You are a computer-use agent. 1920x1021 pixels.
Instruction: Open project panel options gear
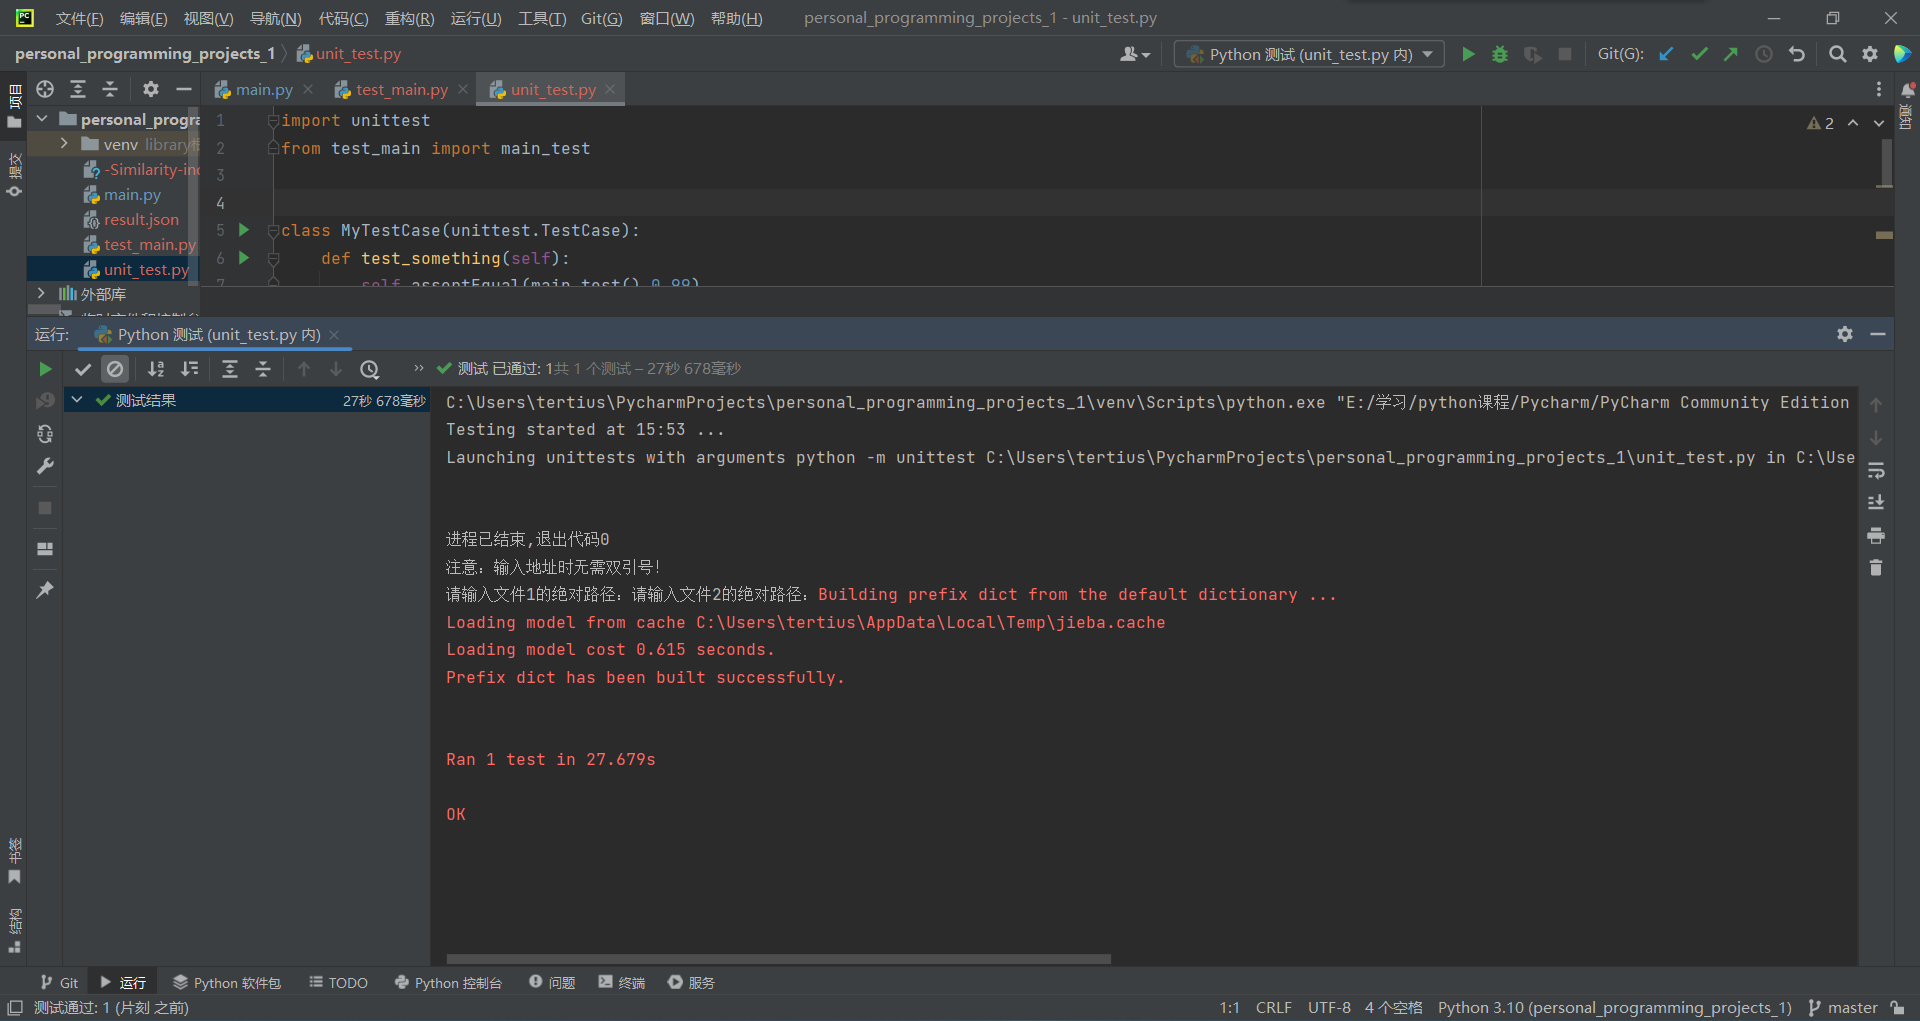click(151, 89)
